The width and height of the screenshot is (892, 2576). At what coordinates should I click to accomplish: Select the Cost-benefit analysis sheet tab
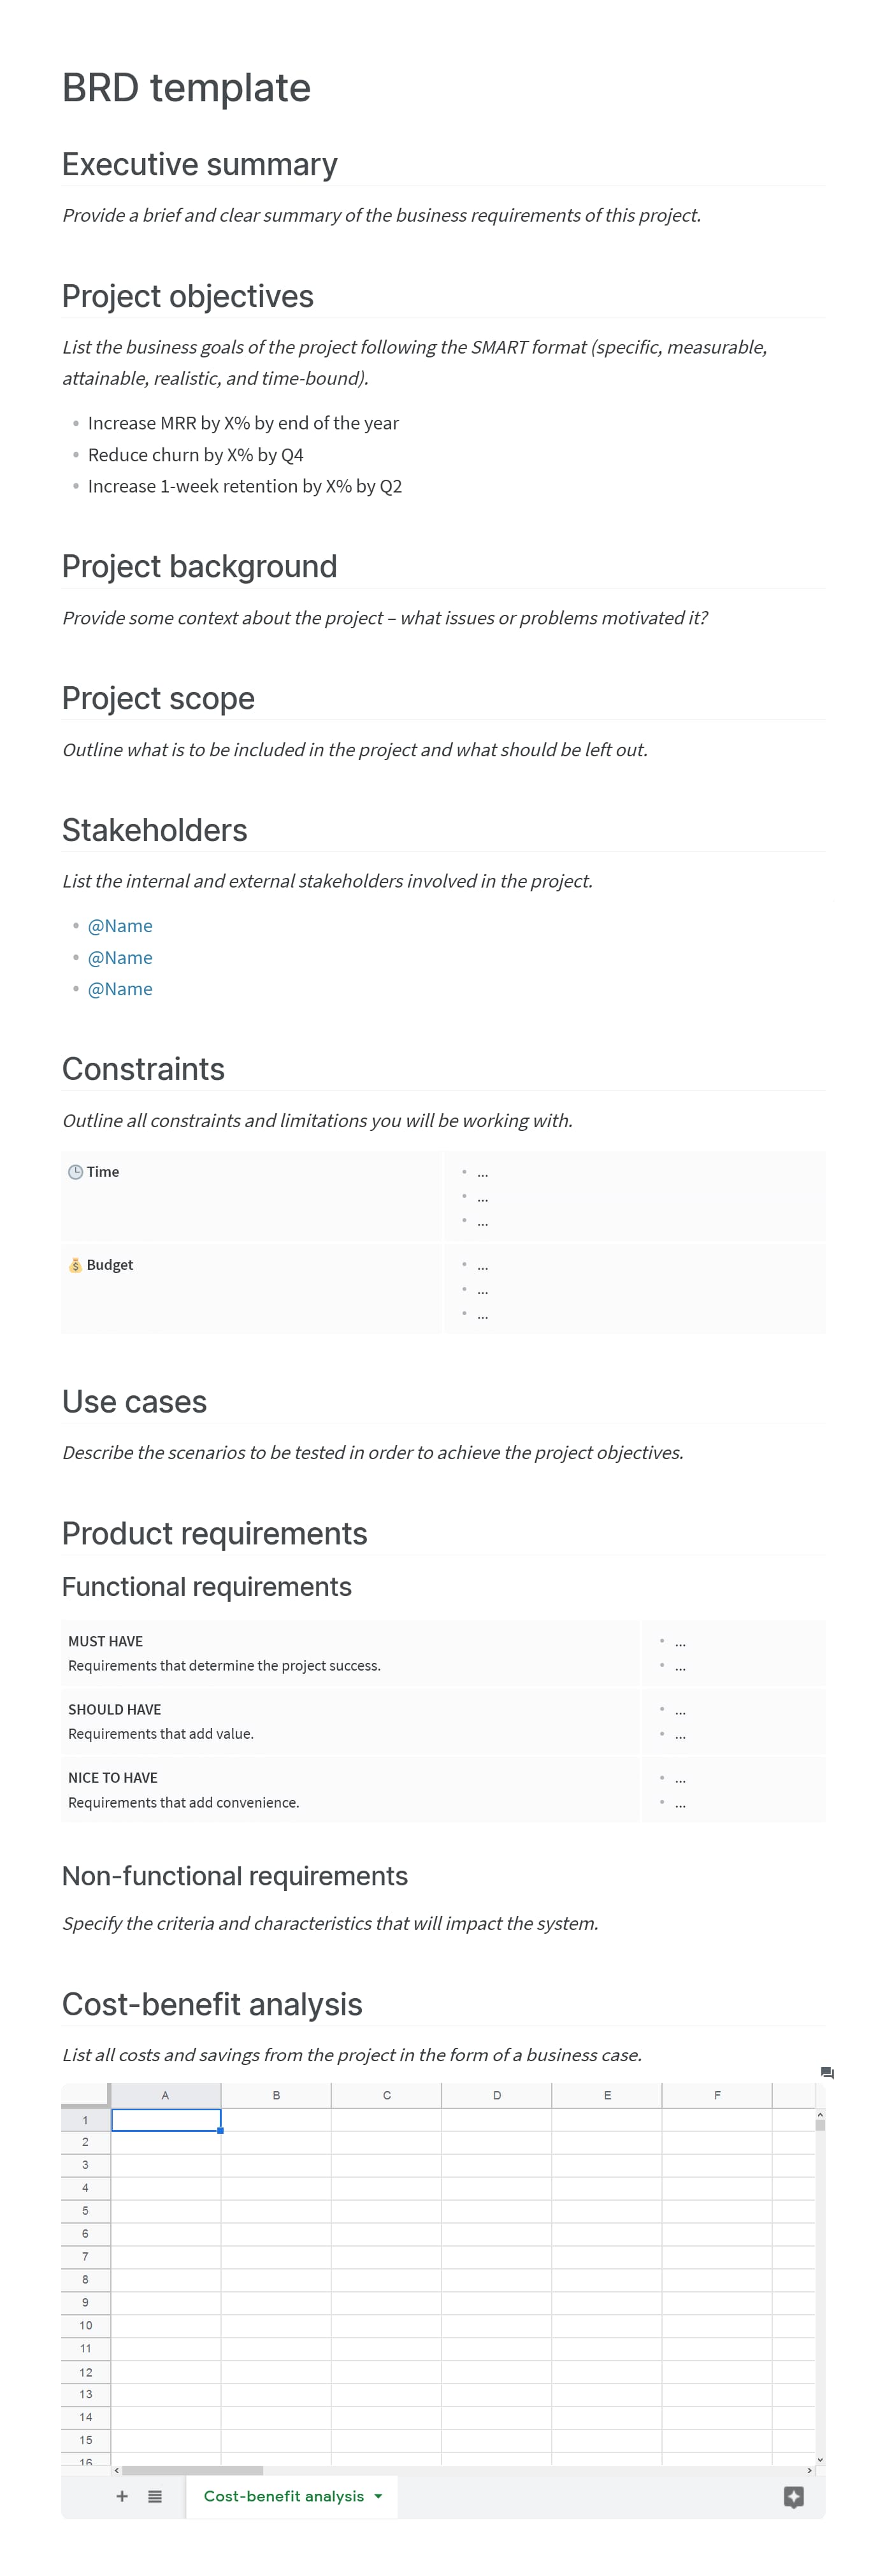tap(283, 2496)
